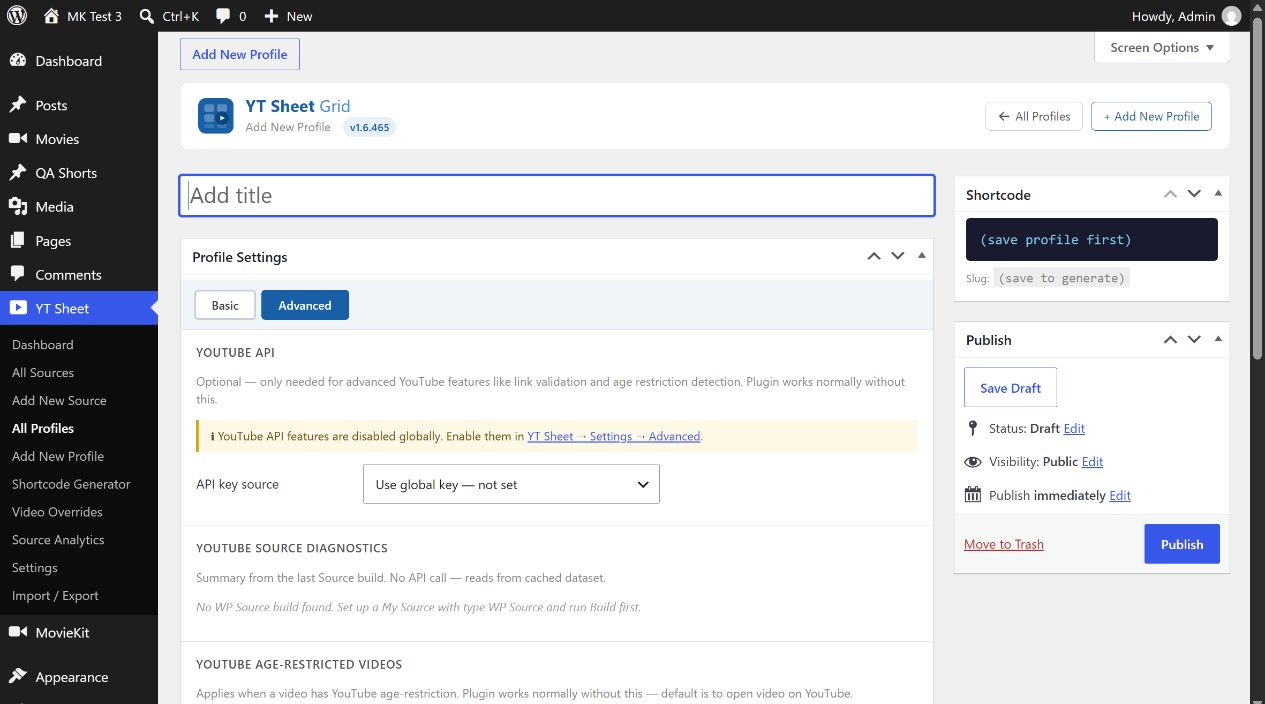Click the v1.6.465 version badge

[370, 128]
